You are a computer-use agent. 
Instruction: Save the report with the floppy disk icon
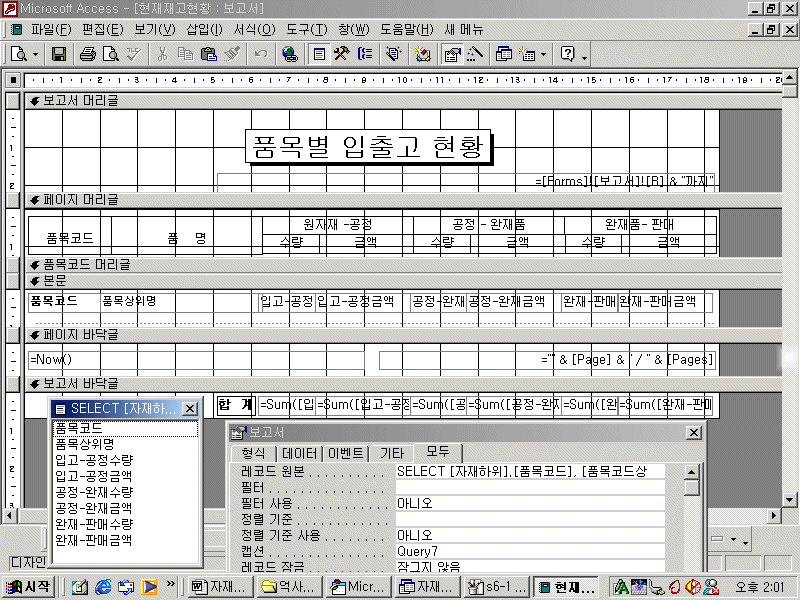[59, 54]
